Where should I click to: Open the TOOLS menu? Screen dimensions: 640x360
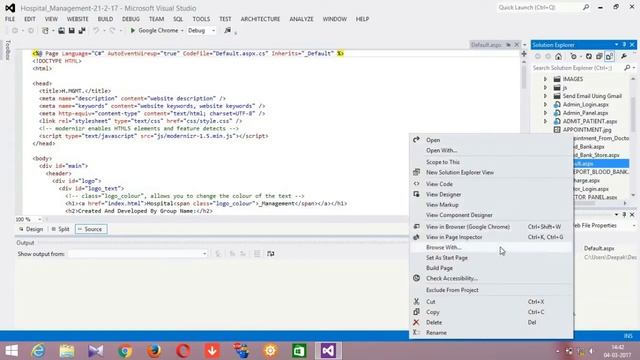pyautogui.click(x=201, y=19)
